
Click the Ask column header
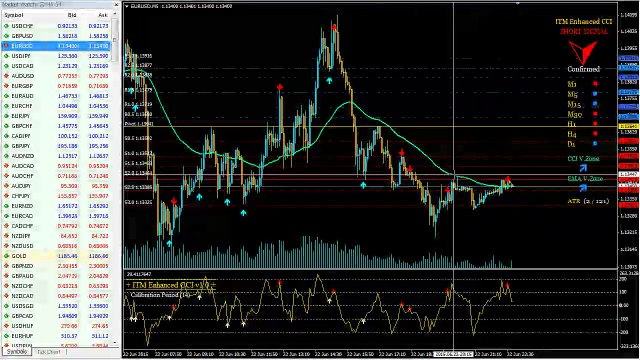103,15
